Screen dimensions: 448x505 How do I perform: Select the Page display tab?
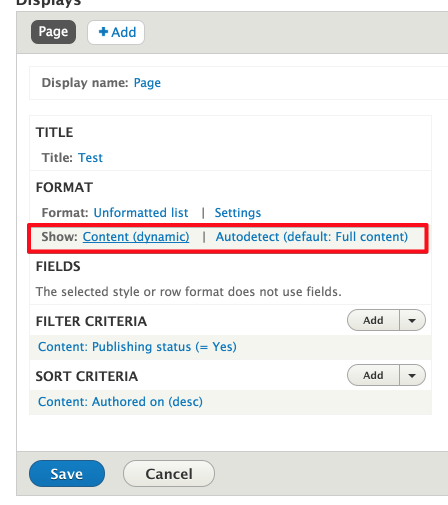click(53, 32)
